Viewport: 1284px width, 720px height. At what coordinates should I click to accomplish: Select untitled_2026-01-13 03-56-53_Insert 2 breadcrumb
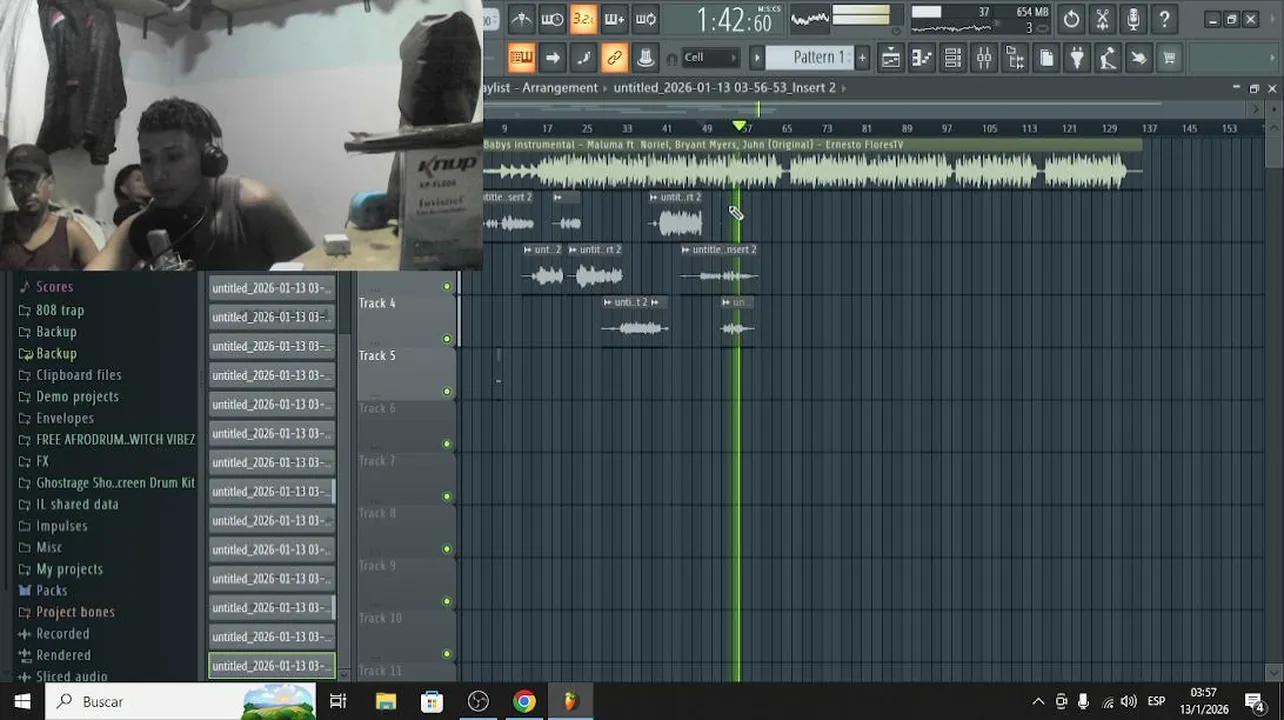[x=724, y=88]
